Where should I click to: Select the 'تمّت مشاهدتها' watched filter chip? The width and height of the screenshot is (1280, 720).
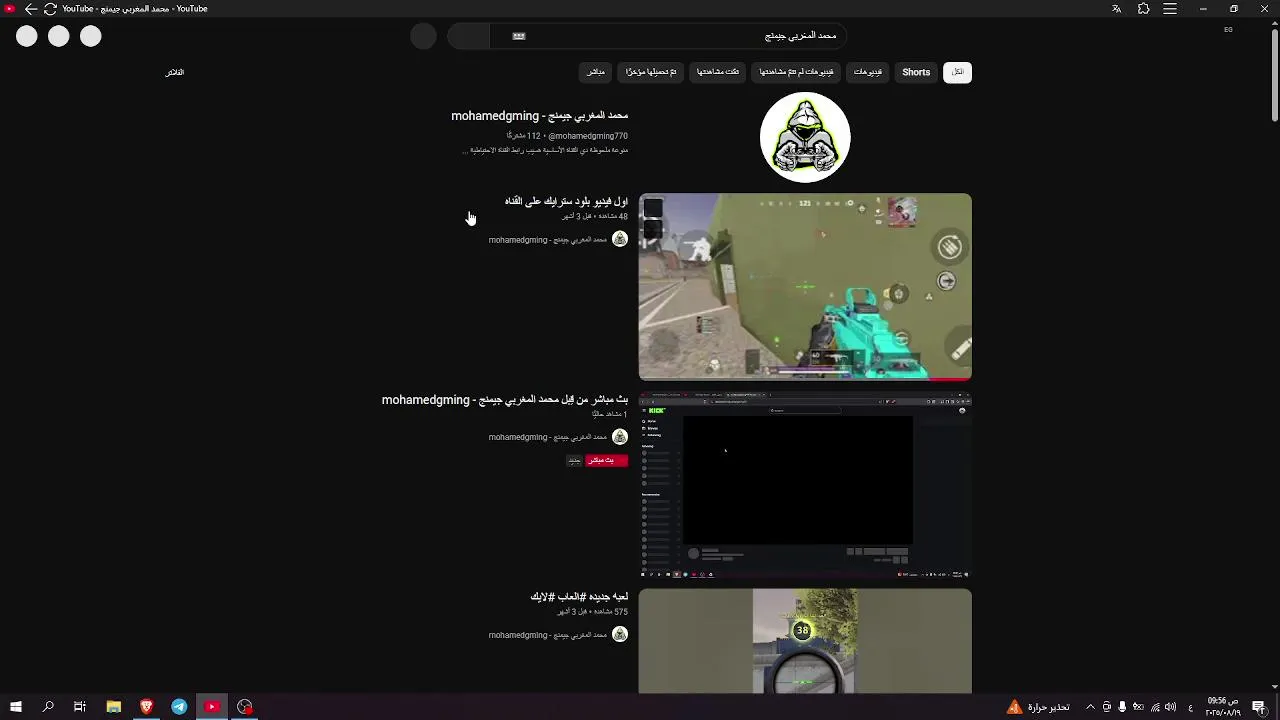pos(718,72)
